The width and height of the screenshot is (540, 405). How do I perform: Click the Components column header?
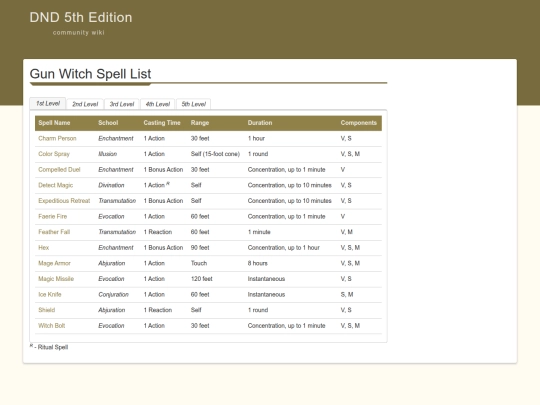tap(359, 123)
